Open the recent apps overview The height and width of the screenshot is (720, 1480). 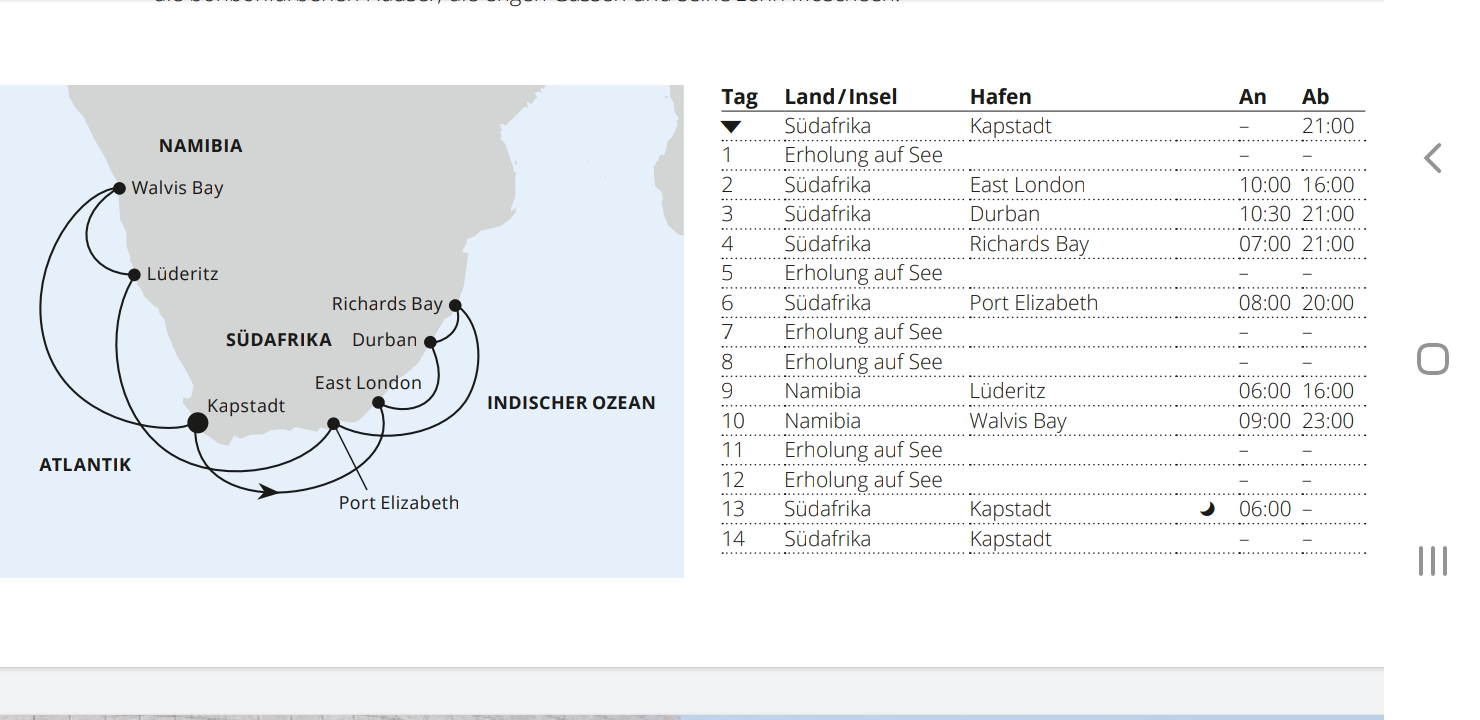[1432, 561]
